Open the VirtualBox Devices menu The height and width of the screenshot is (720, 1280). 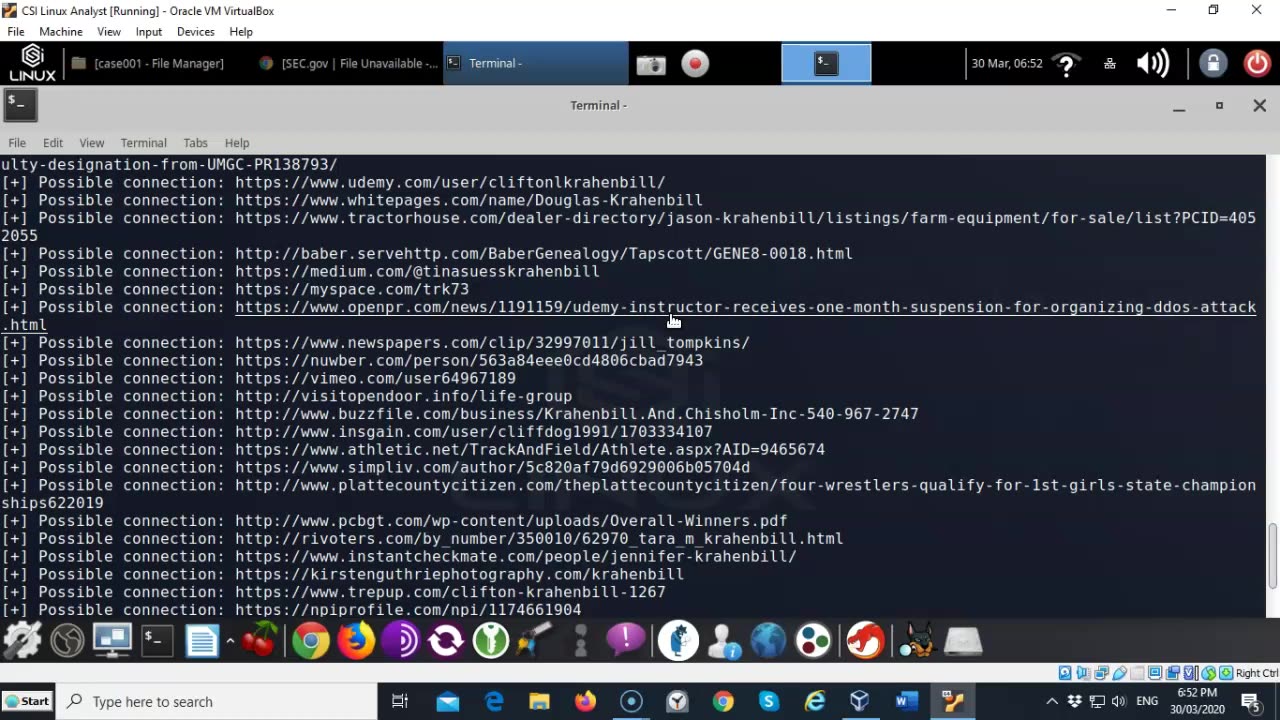point(195,32)
